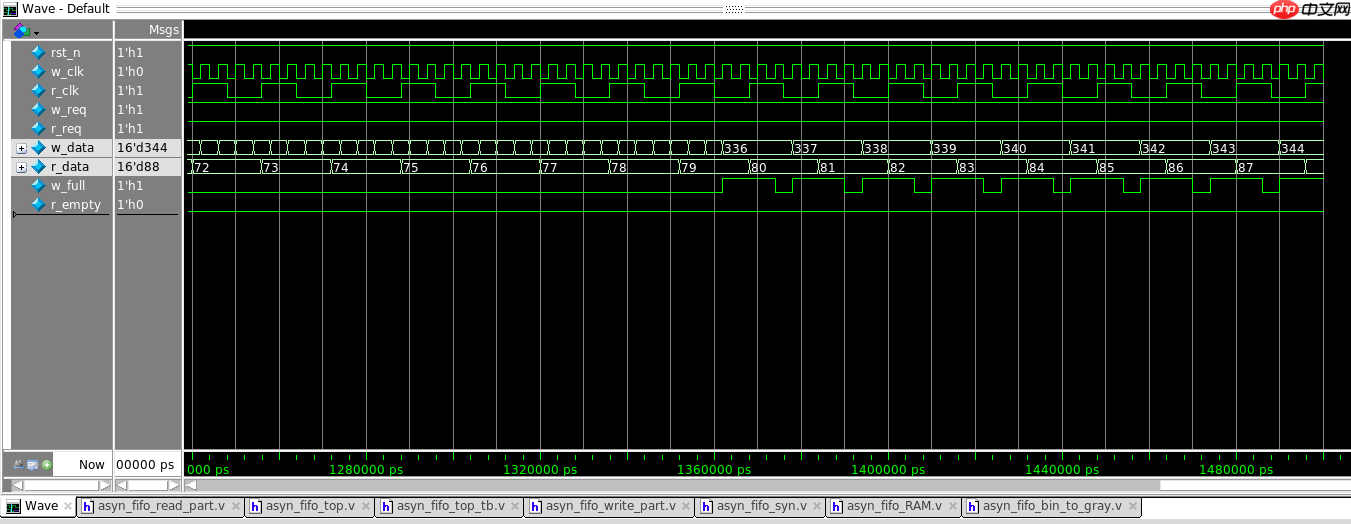The width and height of the screenshot is (1351, 524).
Task: Click the 1360000 ps mark on the timeline
Action: 714,469
